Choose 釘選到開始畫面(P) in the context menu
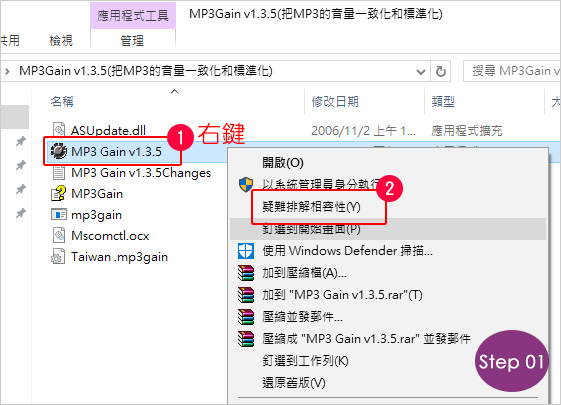Image resolution: width=561 pixels, height=405 pixels. coord(387,229)
